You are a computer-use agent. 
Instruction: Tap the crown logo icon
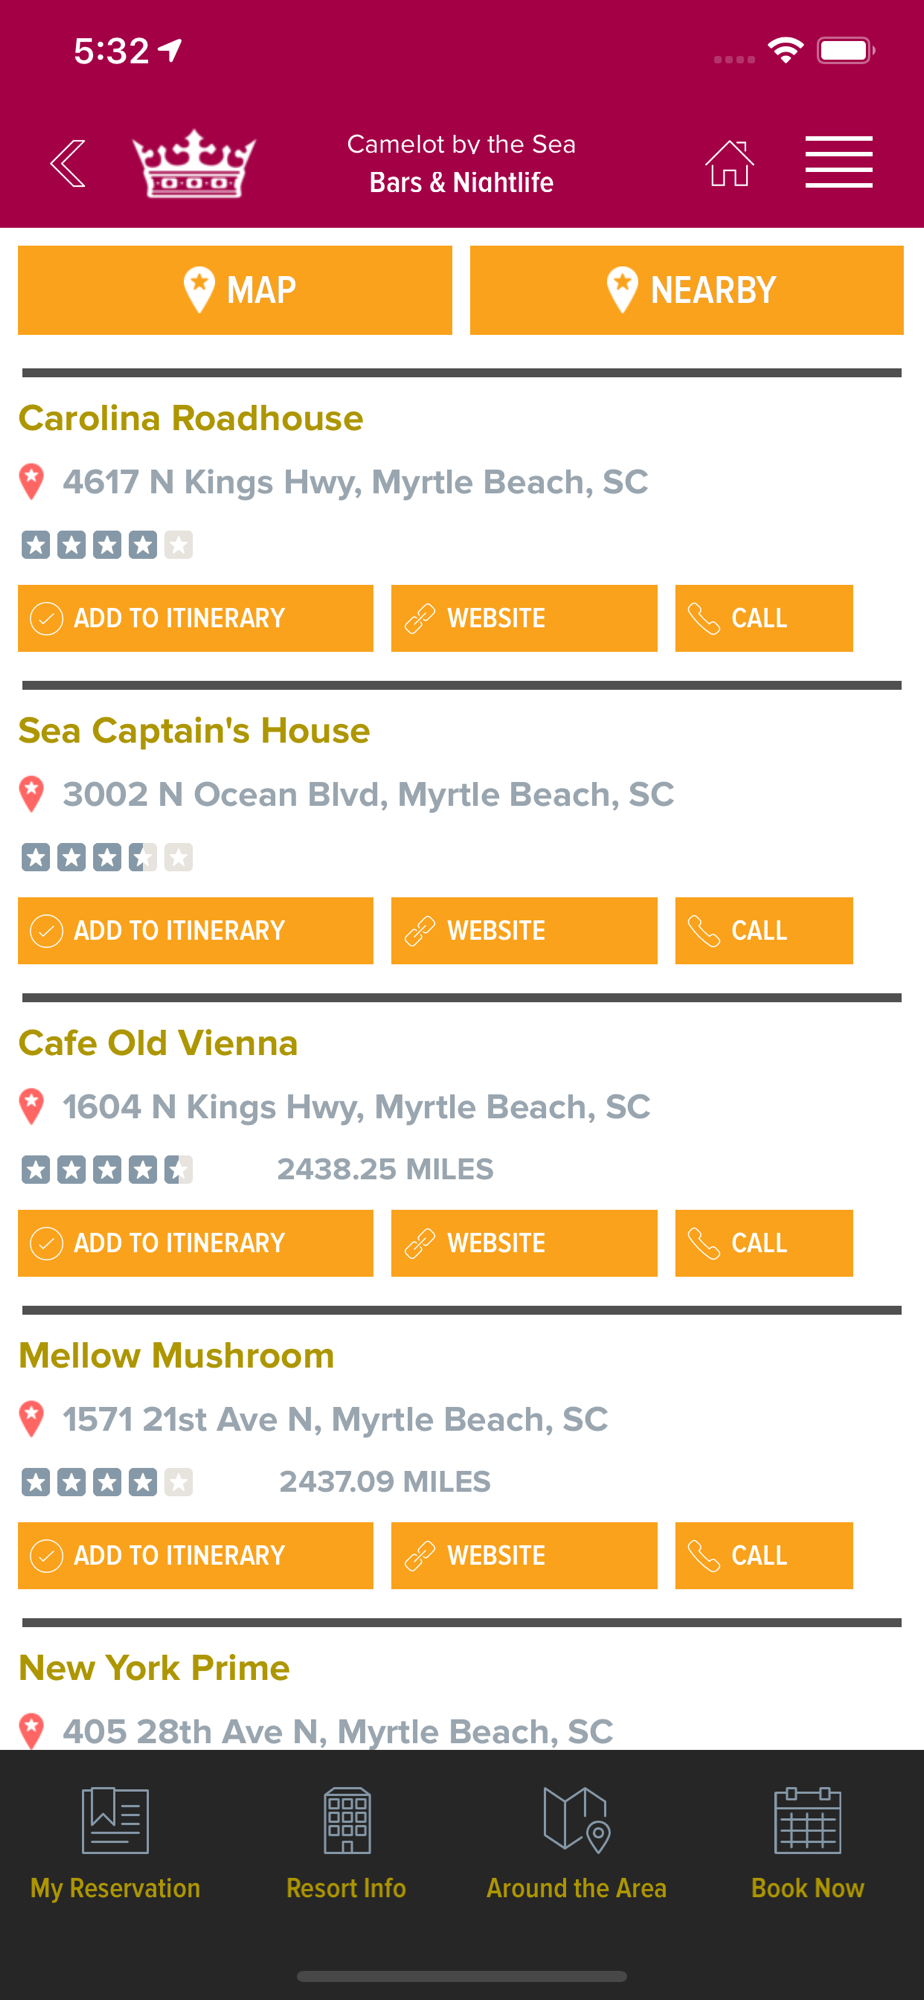194,164
